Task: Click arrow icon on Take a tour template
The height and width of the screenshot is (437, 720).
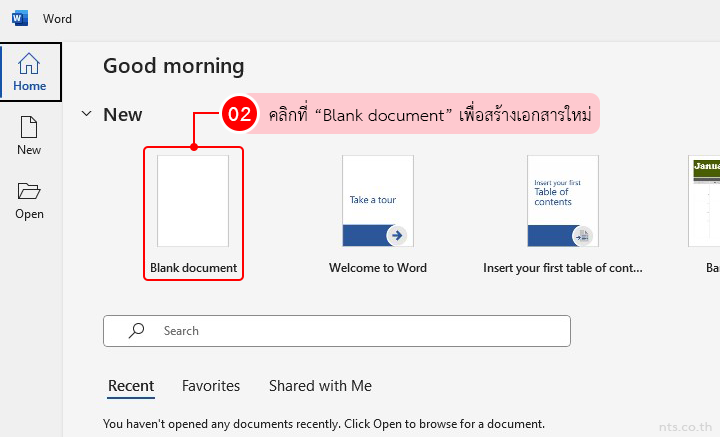Action: pos(397,235)
